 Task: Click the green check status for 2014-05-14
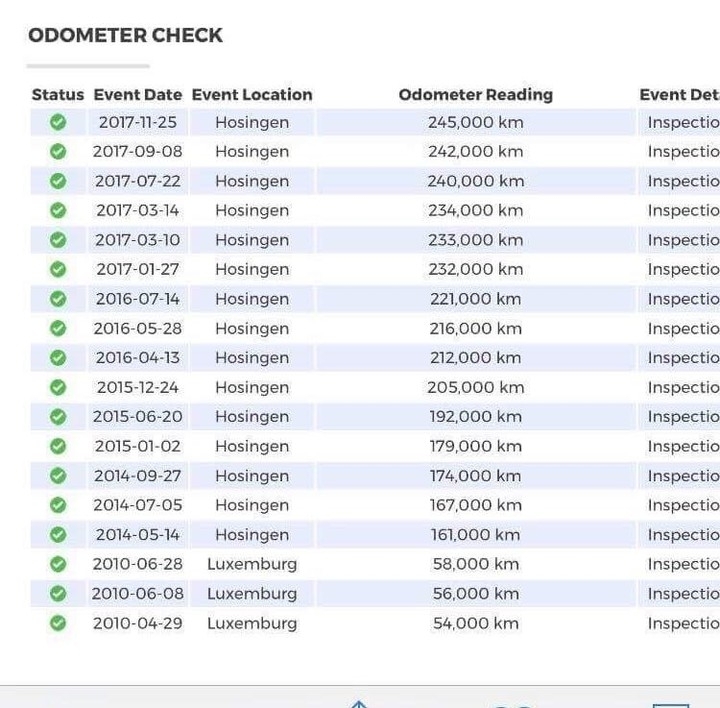pos(58,534)
